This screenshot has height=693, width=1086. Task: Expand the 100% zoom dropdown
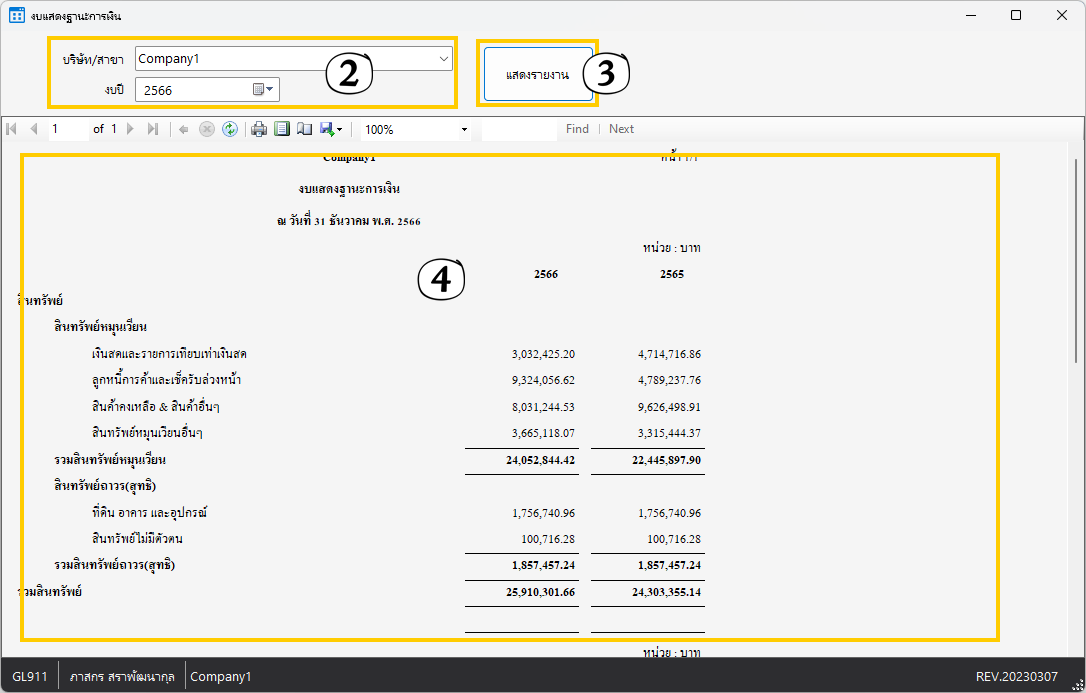coord(464,130)
